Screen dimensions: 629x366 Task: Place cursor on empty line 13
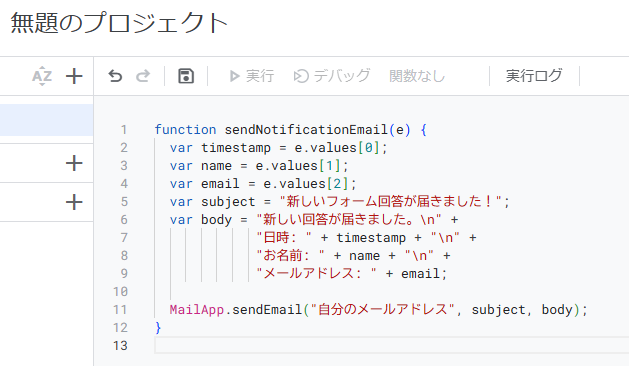(x=392, y=346)
